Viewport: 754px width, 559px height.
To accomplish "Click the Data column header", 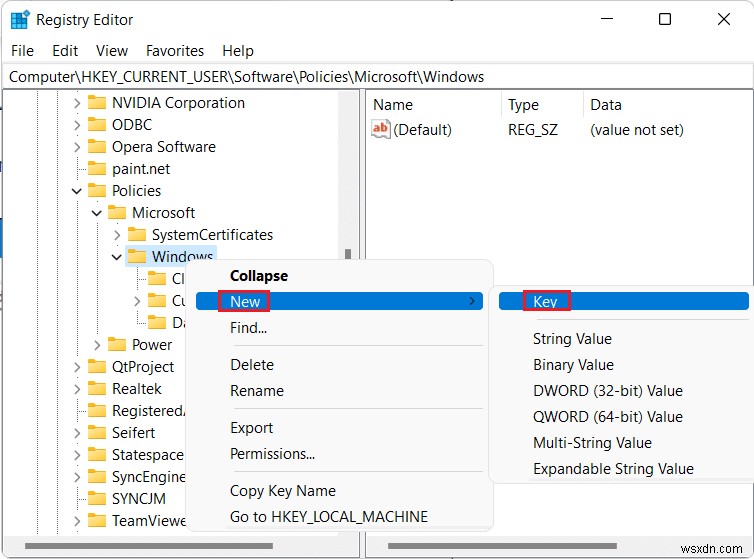I will point(606,105).
